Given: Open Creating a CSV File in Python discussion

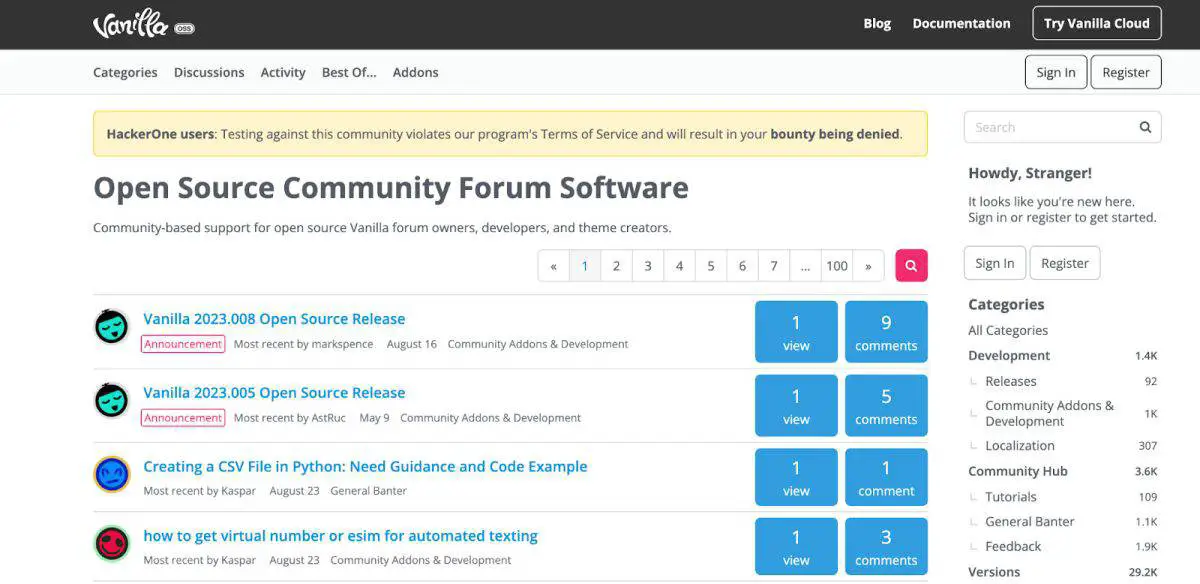Looking at the screenshot, I should (365, 467).
